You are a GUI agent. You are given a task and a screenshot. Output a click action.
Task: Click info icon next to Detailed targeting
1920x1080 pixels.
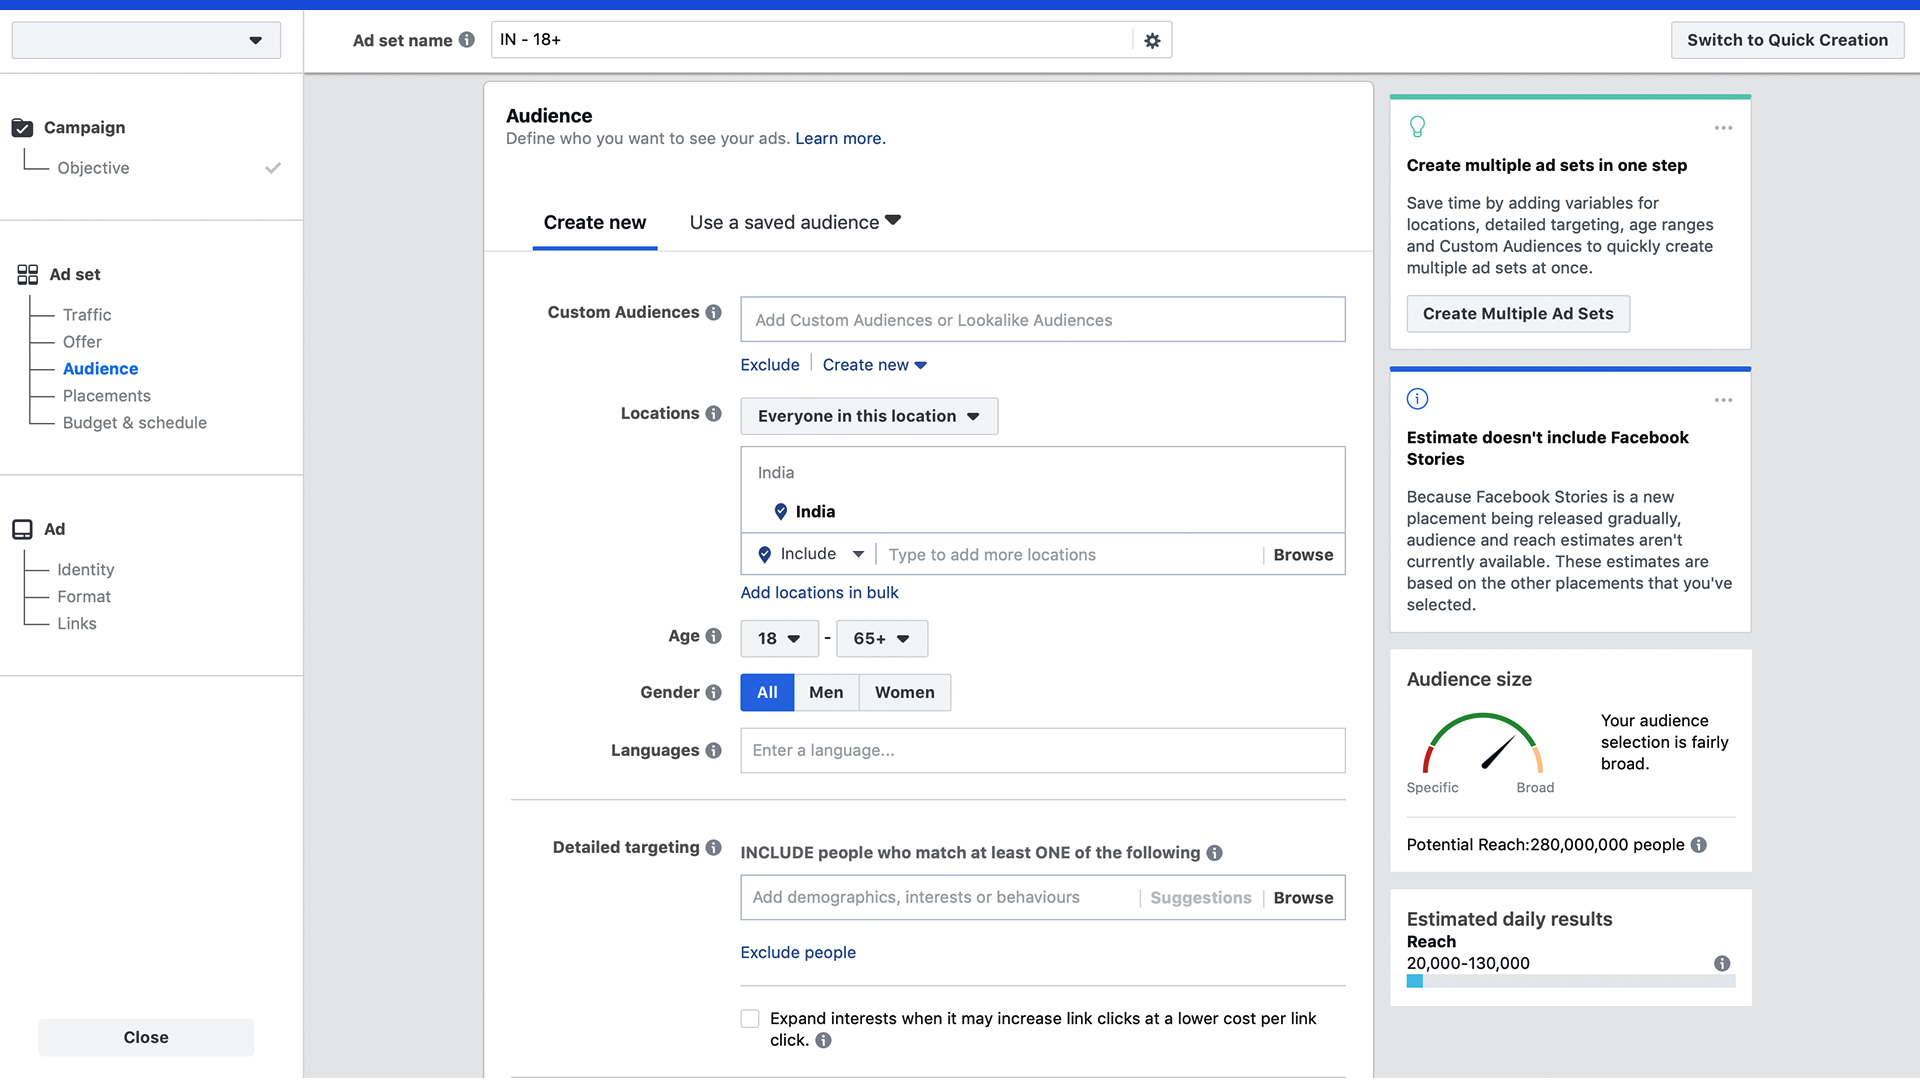tap(713, 848)
